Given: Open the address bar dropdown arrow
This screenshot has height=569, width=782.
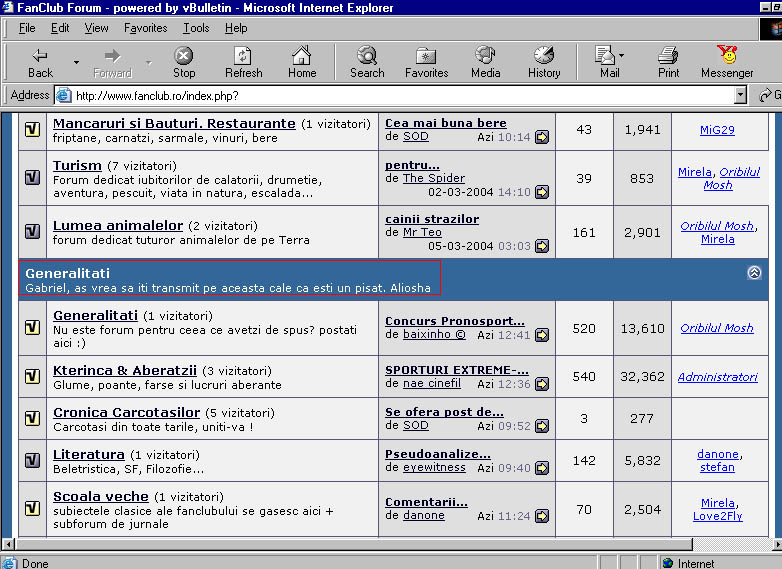Looking at the screenshot, I should [x=740, y=96].
